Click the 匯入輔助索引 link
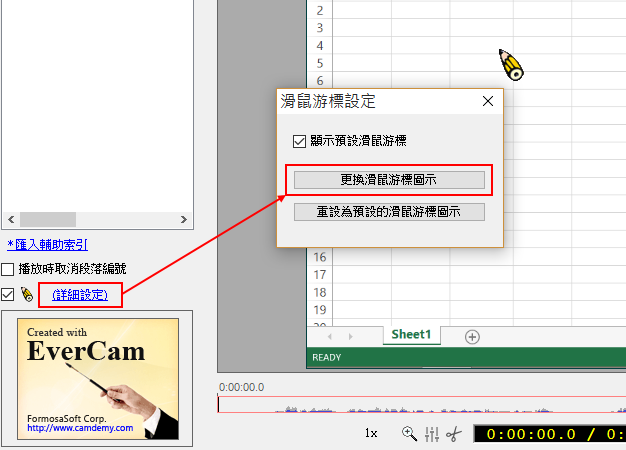626x450 pixels. (x=47, y=244)
